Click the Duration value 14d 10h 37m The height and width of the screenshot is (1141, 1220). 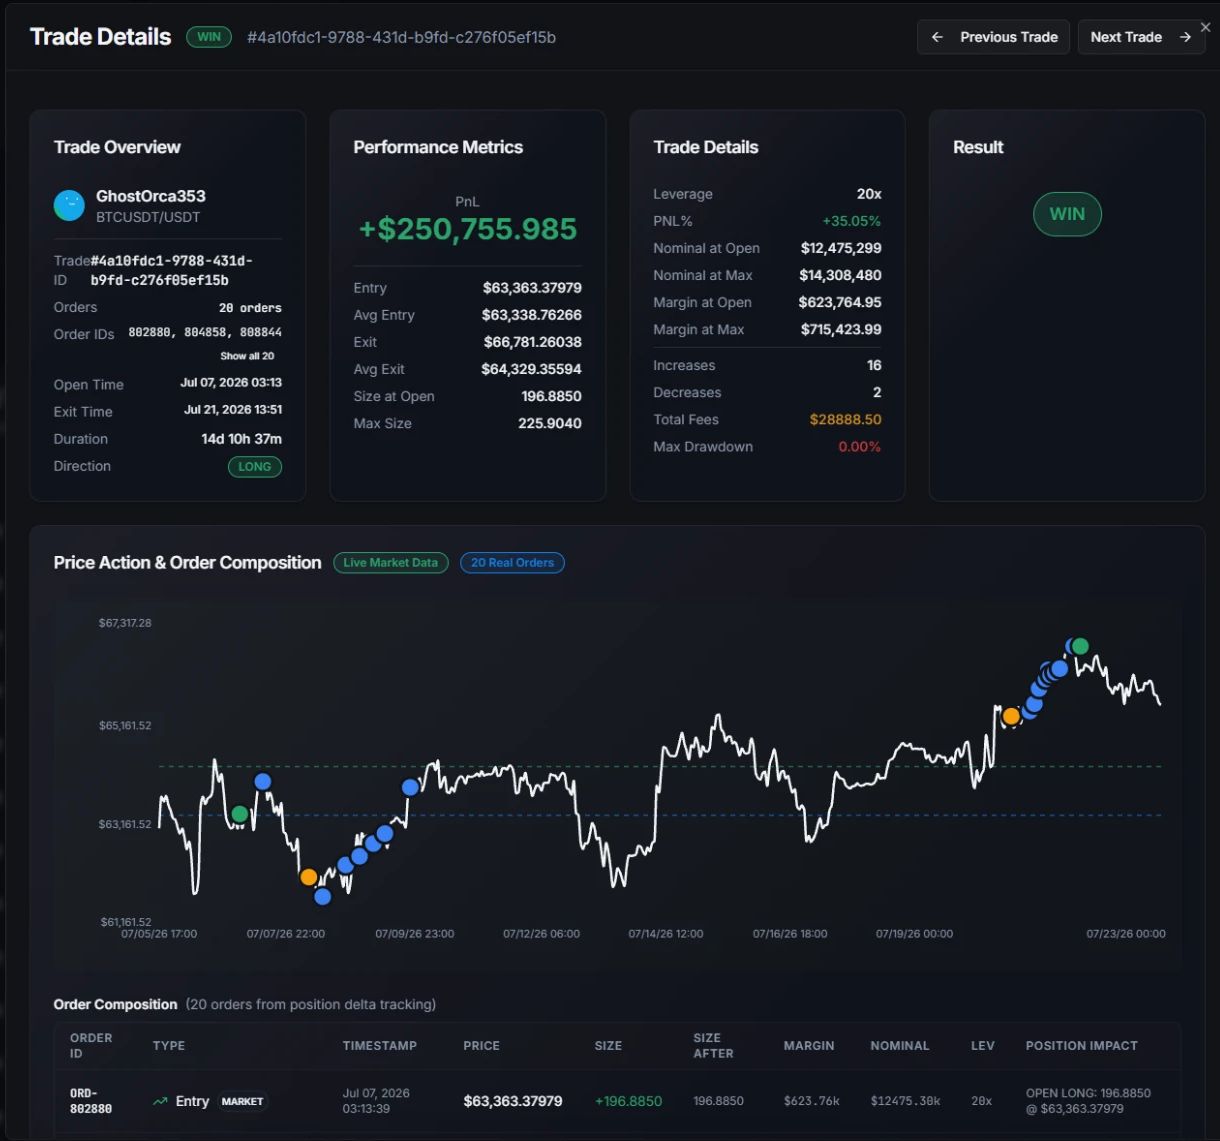[x=241, y=439]
